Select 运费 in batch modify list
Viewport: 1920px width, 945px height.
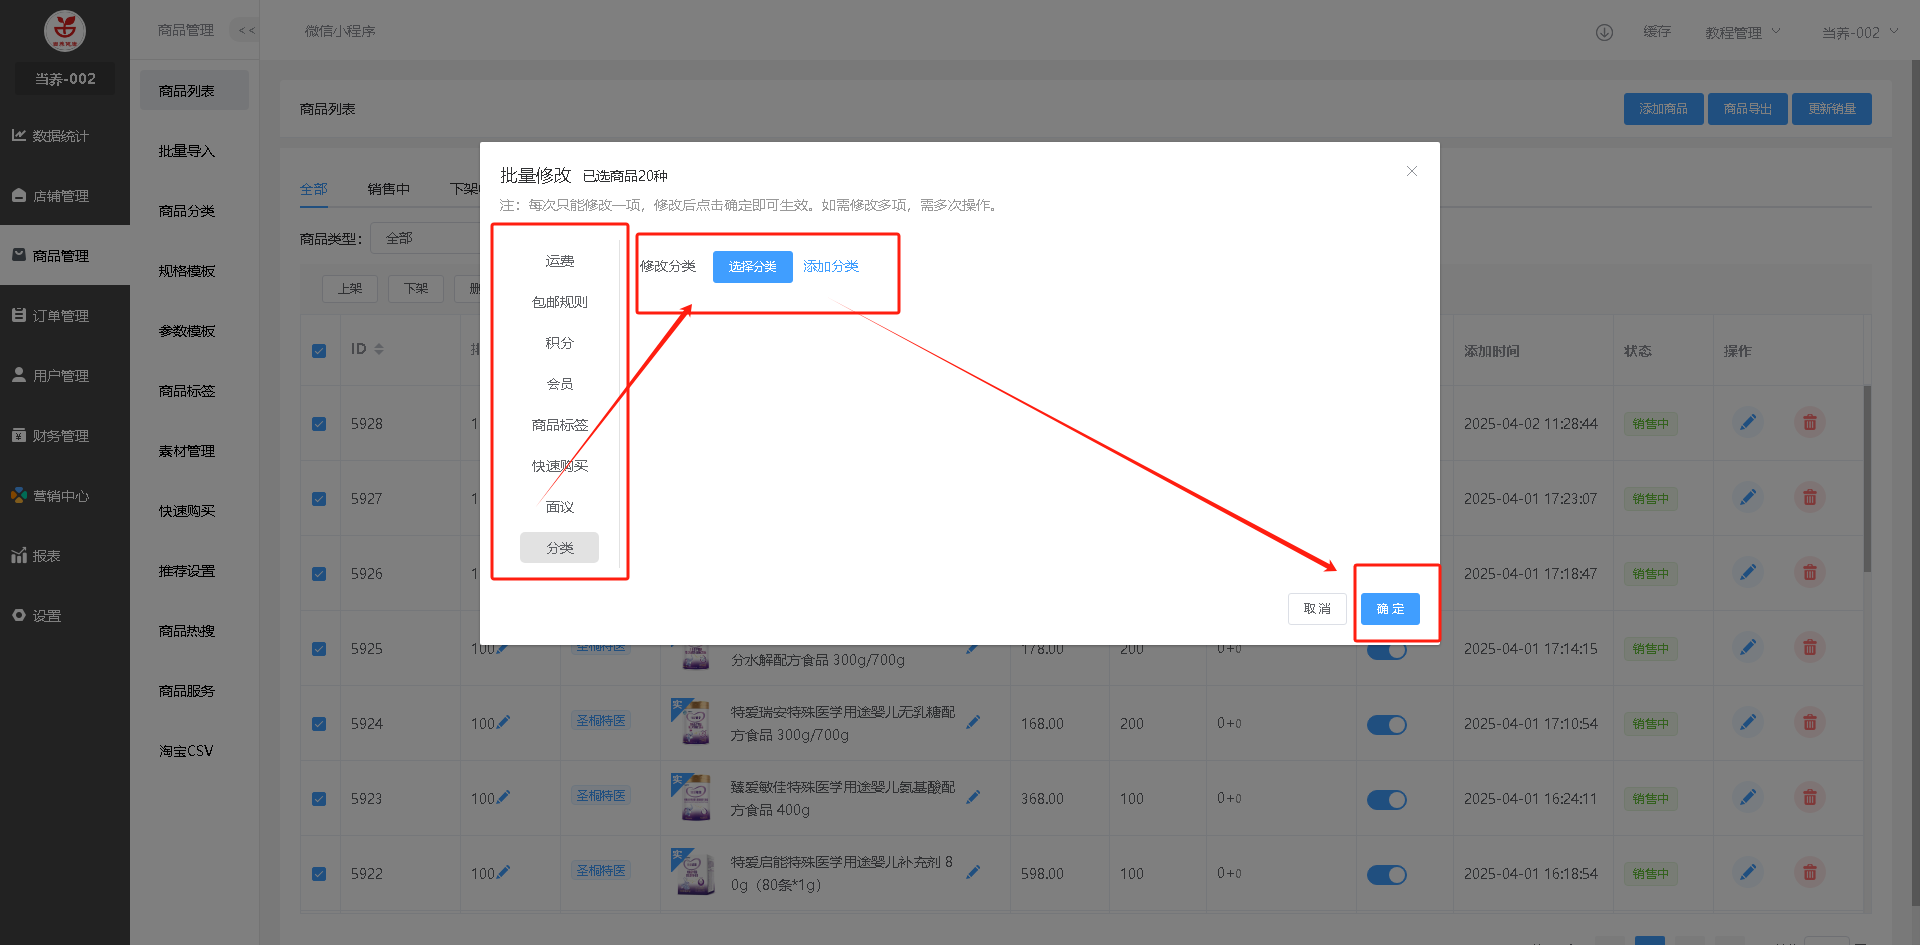[x=559, y=261]
